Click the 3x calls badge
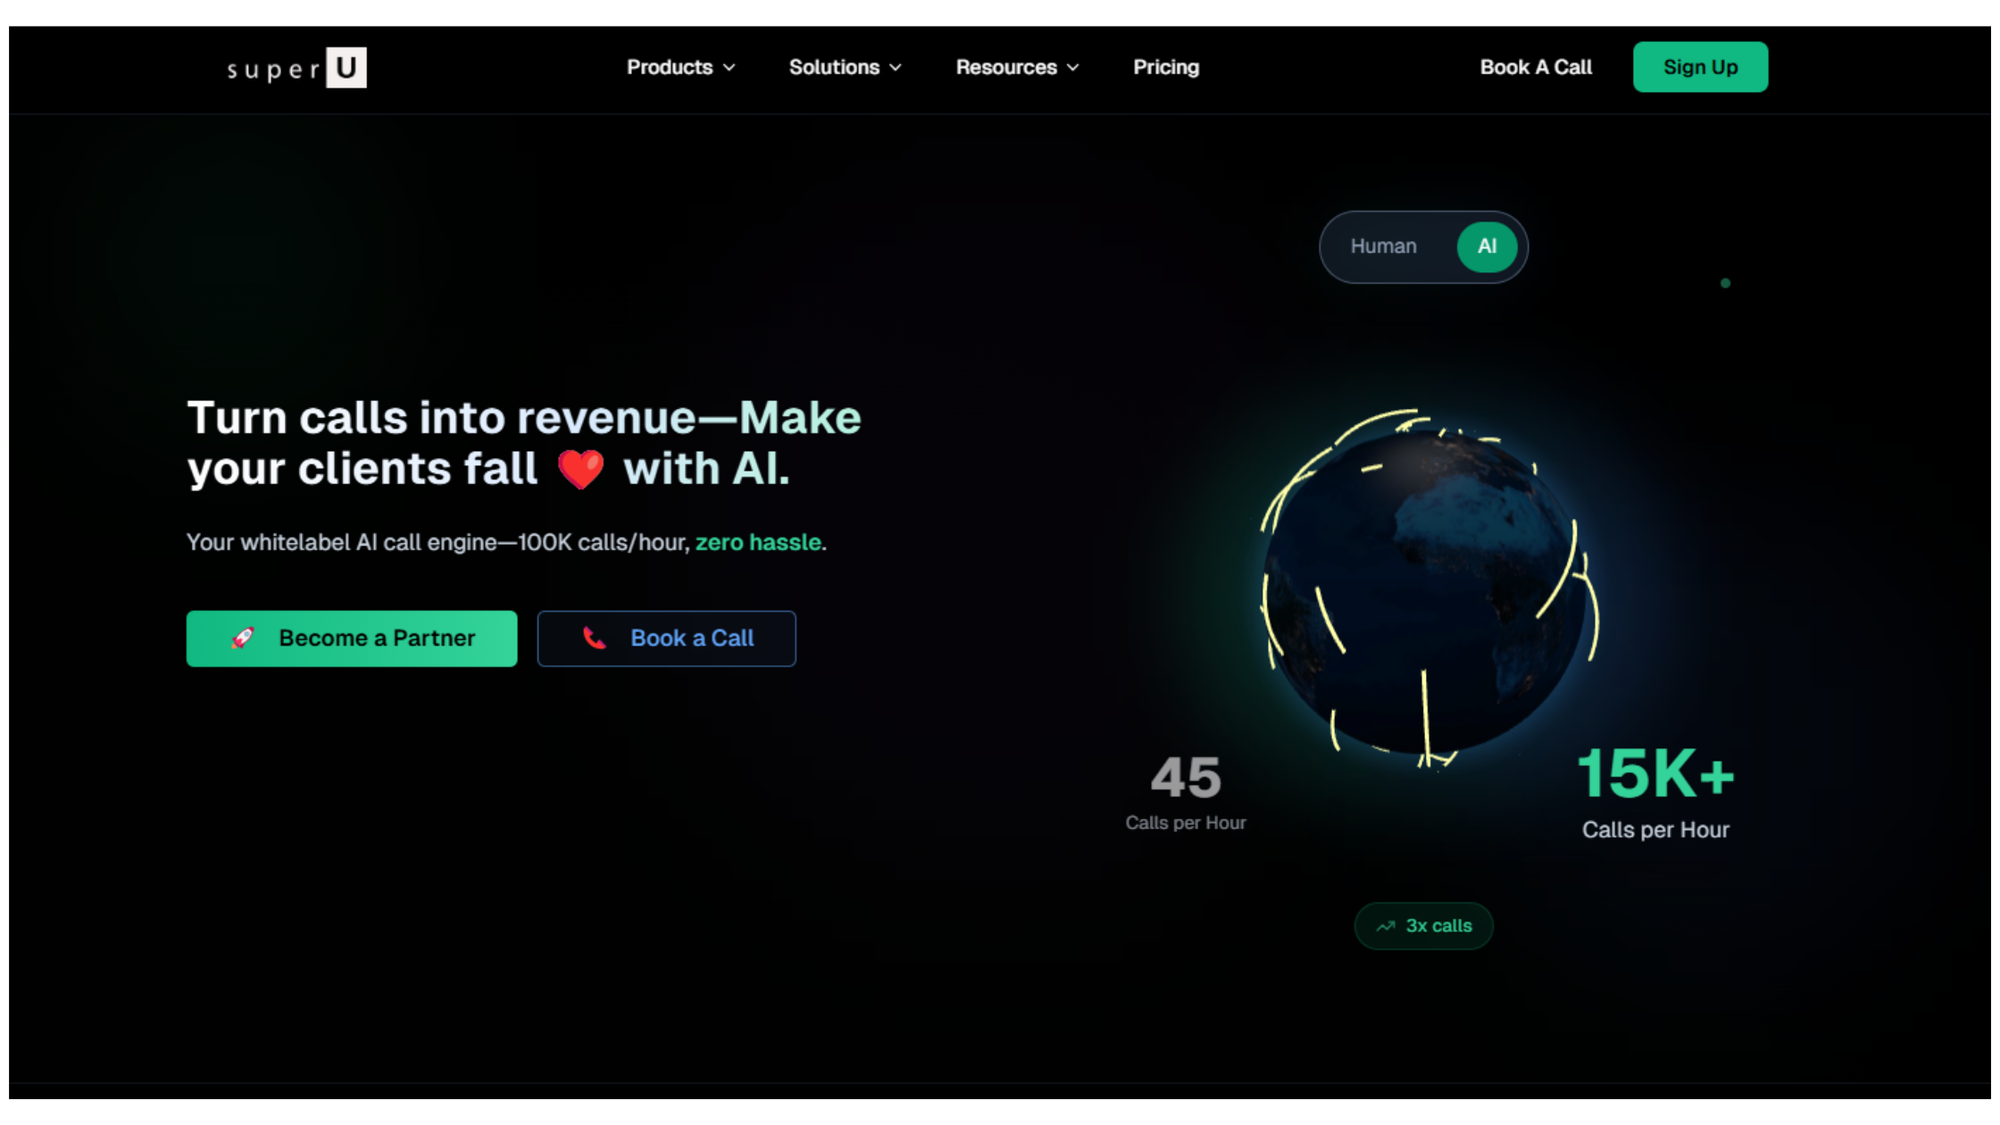 (1423, 926)
